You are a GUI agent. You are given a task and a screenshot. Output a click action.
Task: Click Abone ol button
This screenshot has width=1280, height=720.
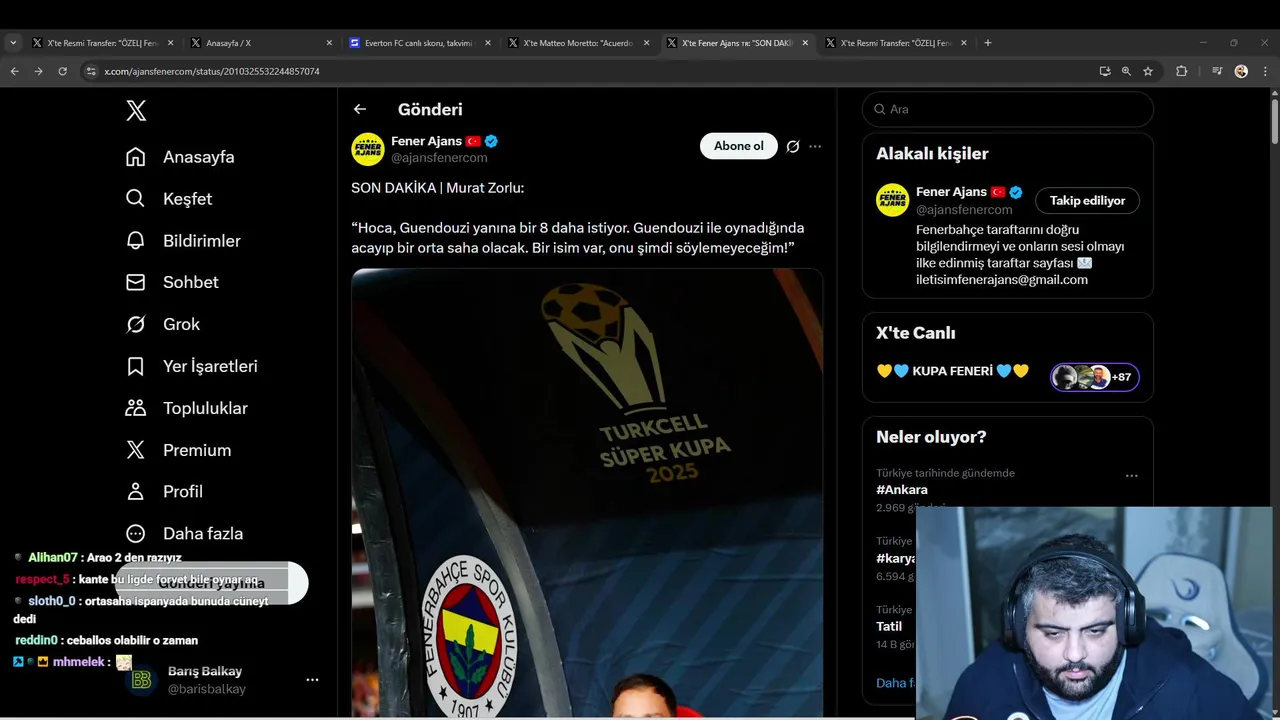pos(738,146)
